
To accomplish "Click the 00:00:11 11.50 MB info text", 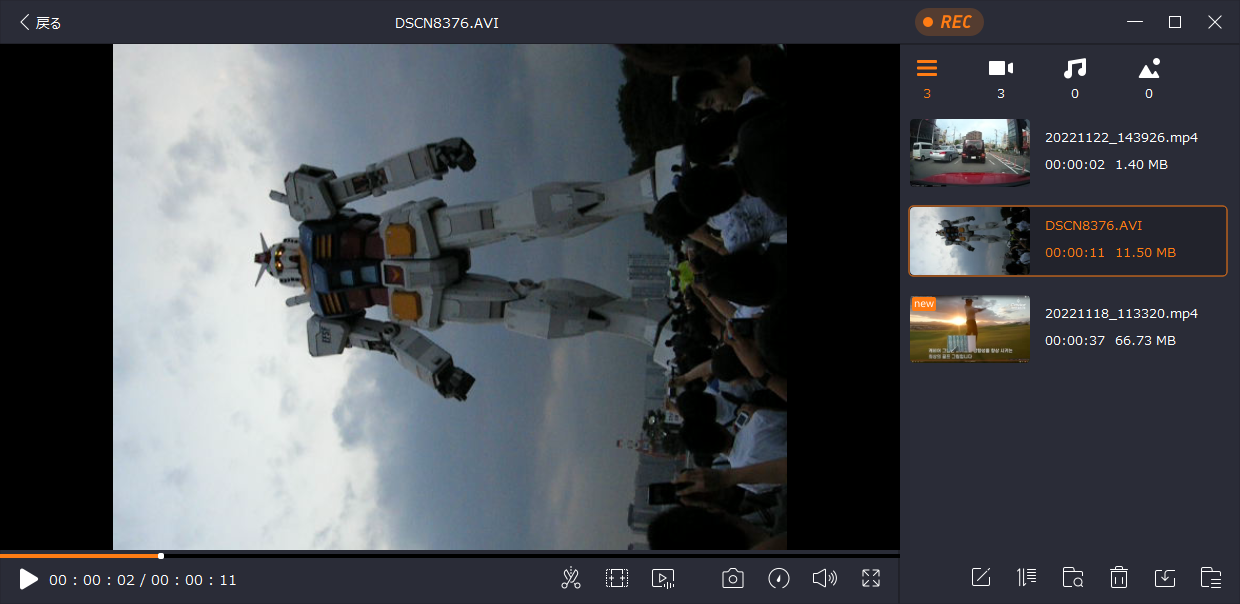I will click(1110, 253).
